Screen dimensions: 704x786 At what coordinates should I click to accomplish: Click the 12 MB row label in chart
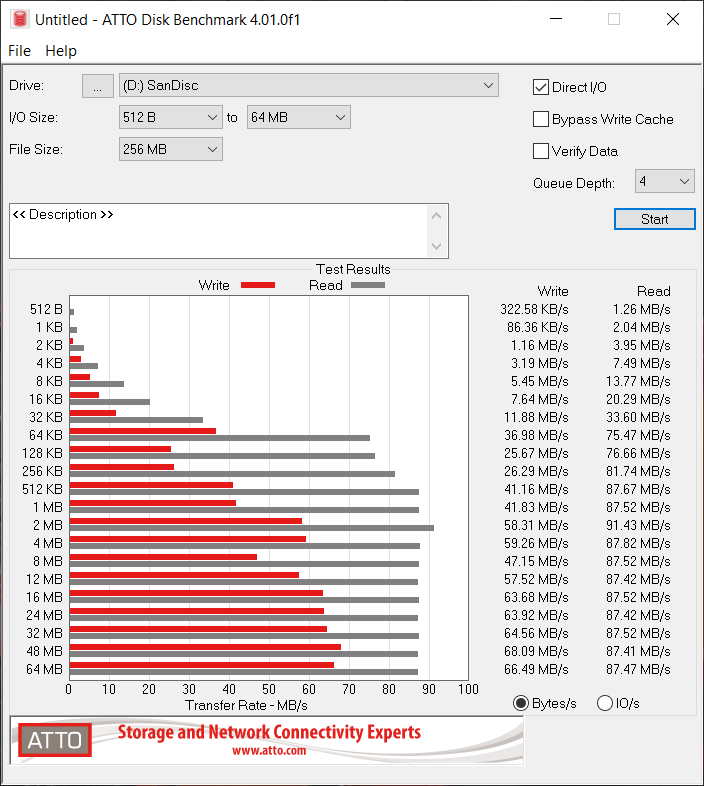[44, 579]
